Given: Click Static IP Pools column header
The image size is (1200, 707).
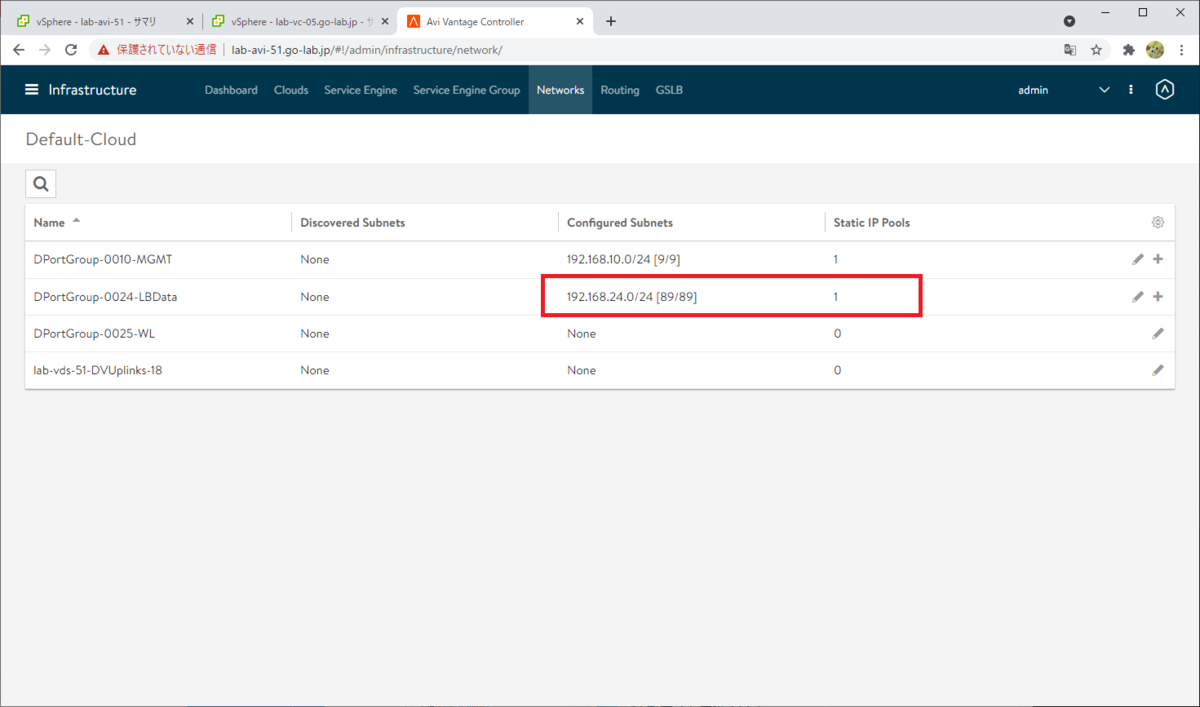Looking at the screenshot, I should [871, 222].
